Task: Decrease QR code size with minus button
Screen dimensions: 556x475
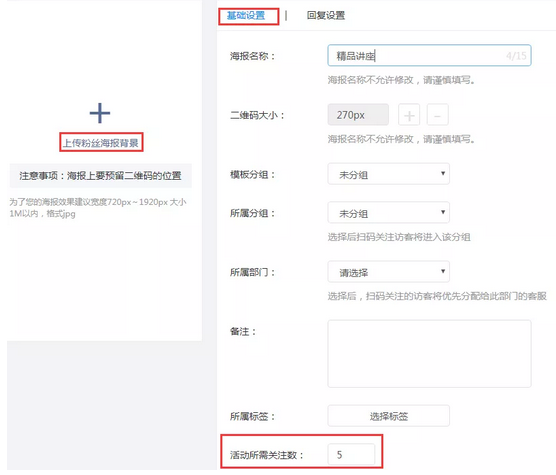Action: coord(437,115)
